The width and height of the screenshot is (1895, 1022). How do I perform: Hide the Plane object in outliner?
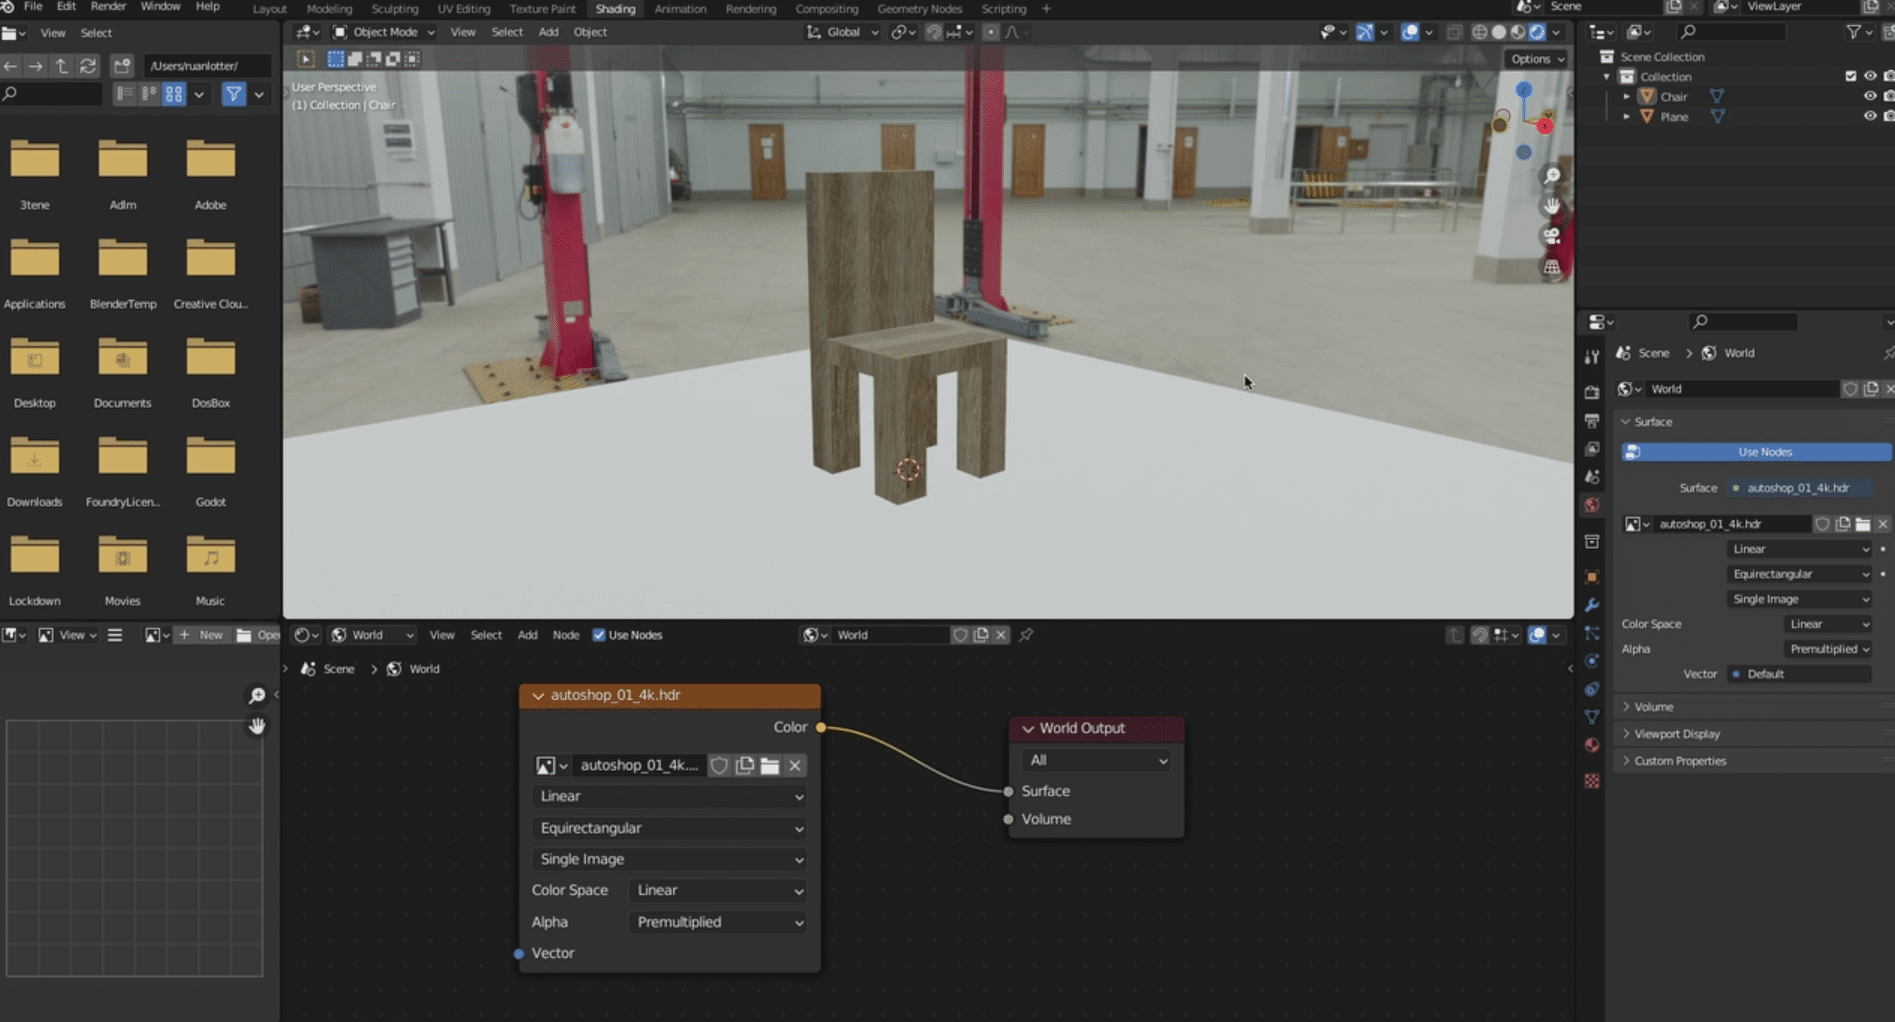(x=1869, y=117)
